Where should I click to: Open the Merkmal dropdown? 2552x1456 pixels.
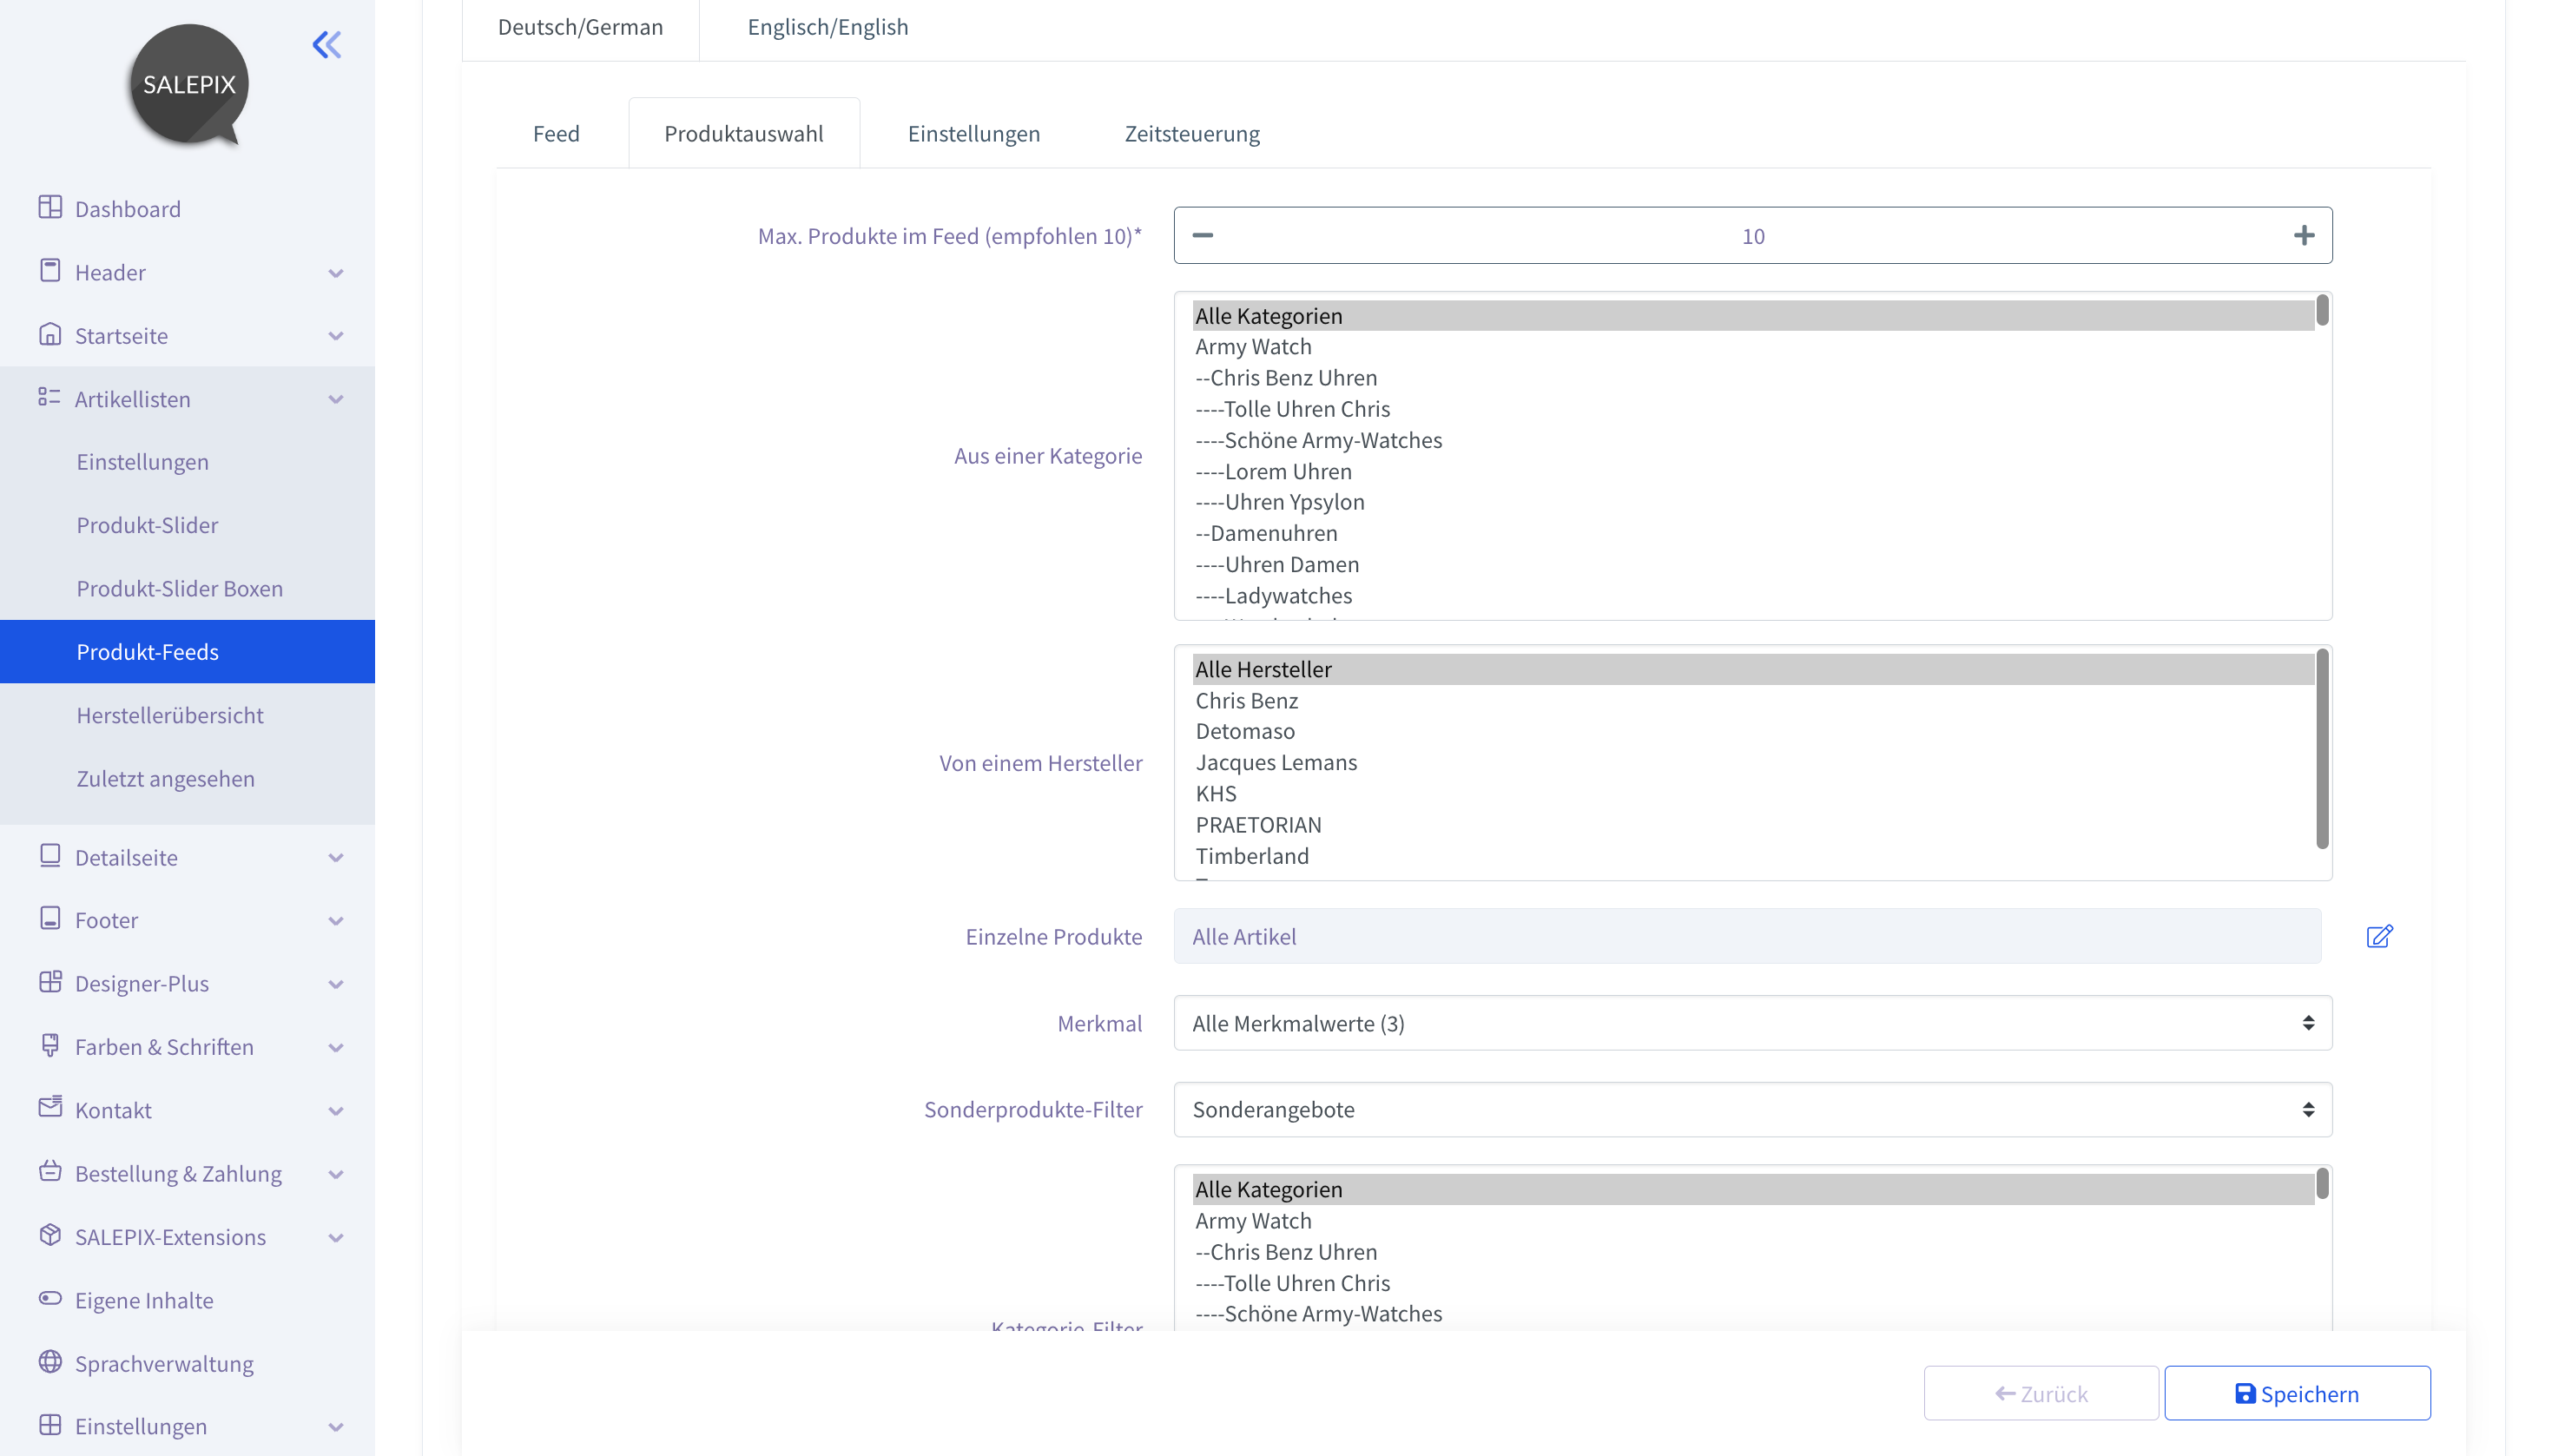tap(1752, 1023)
